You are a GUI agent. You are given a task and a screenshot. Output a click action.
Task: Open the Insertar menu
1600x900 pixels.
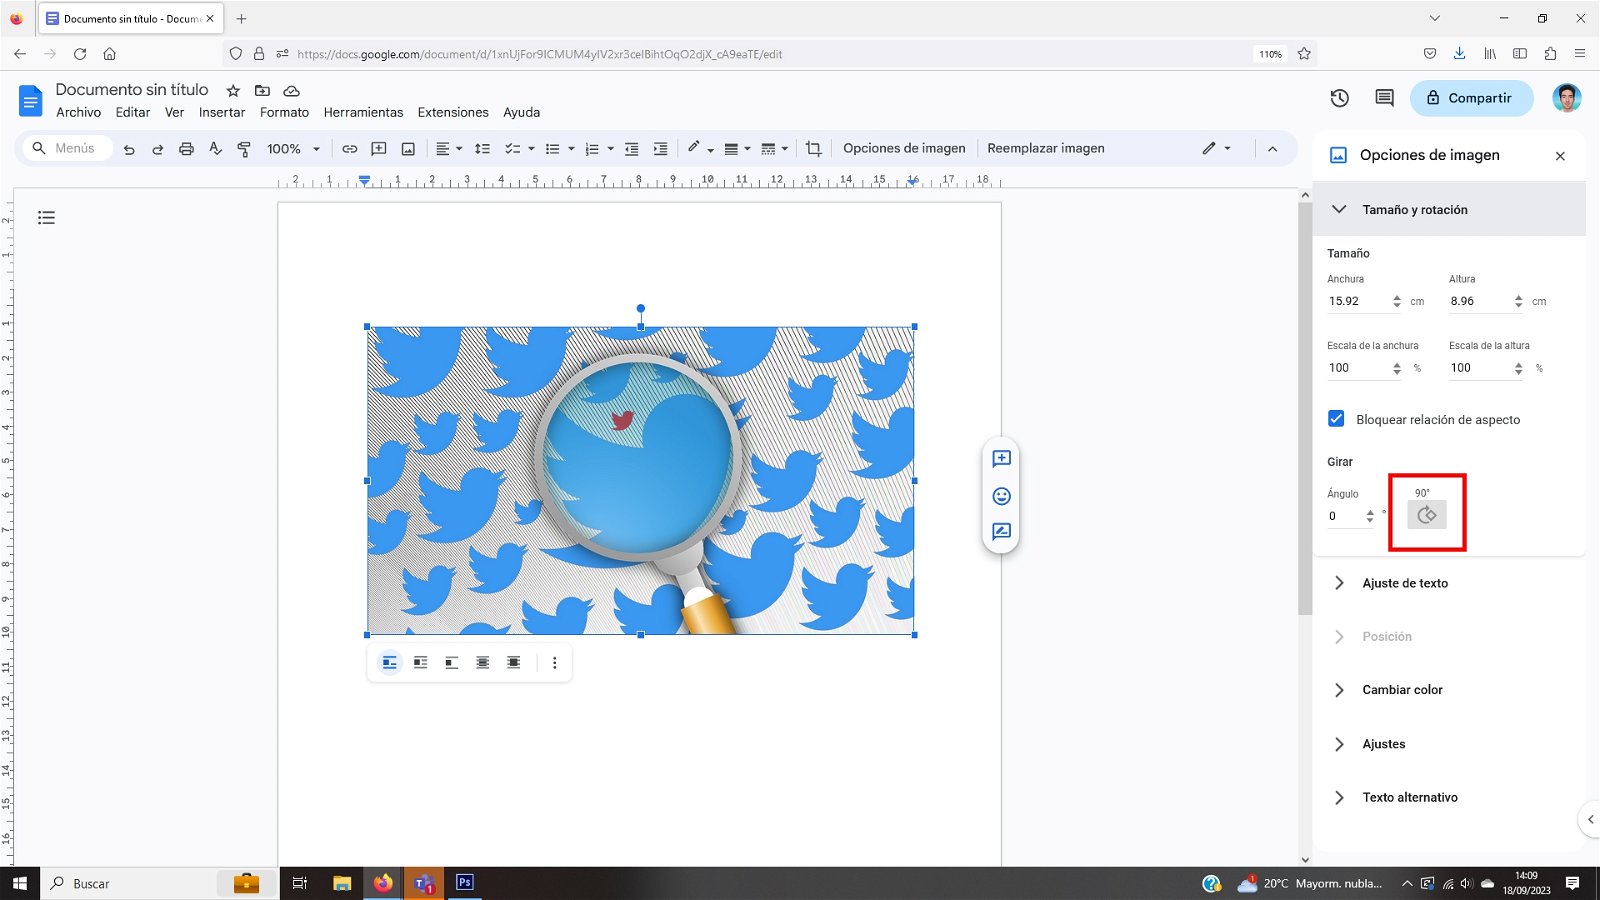point(222,113)
